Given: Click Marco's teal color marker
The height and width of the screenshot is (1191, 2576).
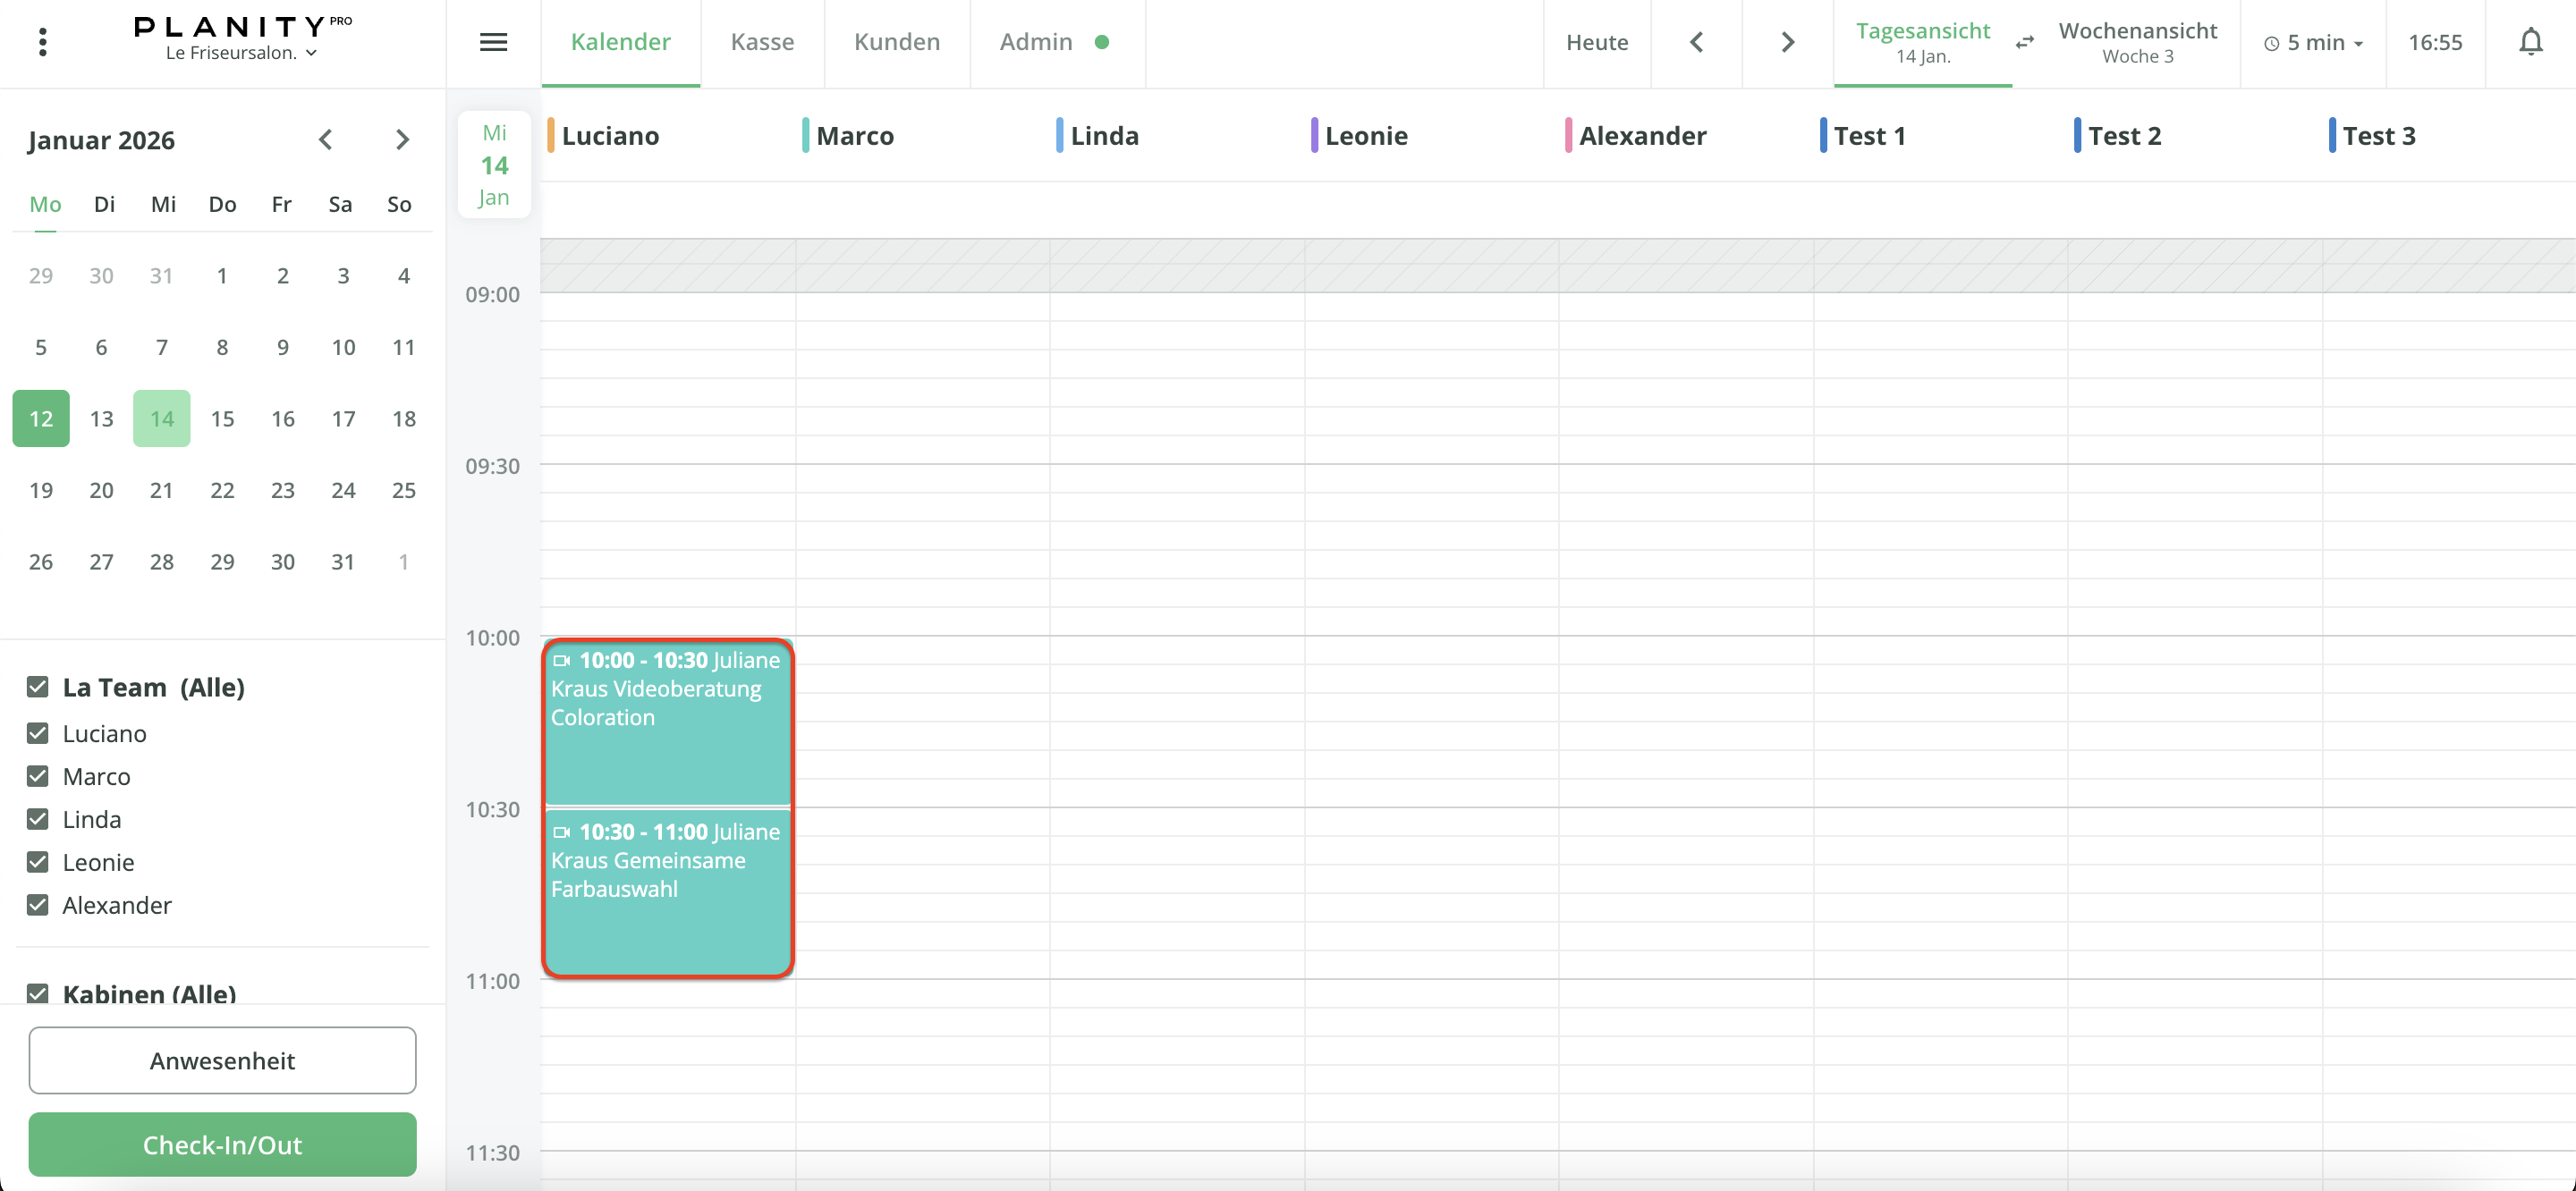Looking at the screenshot, I should tap(805, 135).
